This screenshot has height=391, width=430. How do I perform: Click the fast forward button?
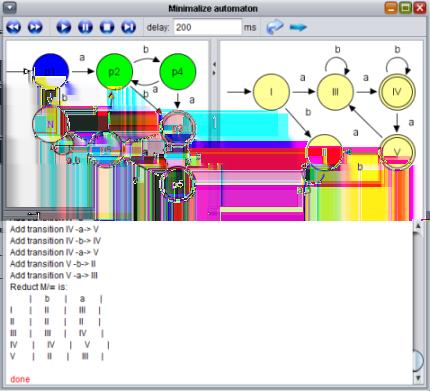coord(35,27)
